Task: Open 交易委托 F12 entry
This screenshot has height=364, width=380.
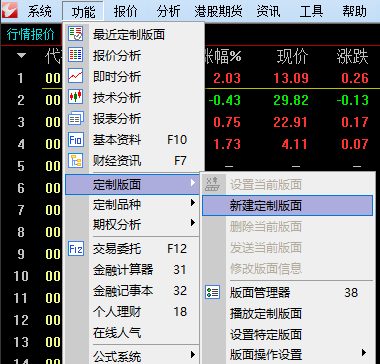Action: [133, 249]
